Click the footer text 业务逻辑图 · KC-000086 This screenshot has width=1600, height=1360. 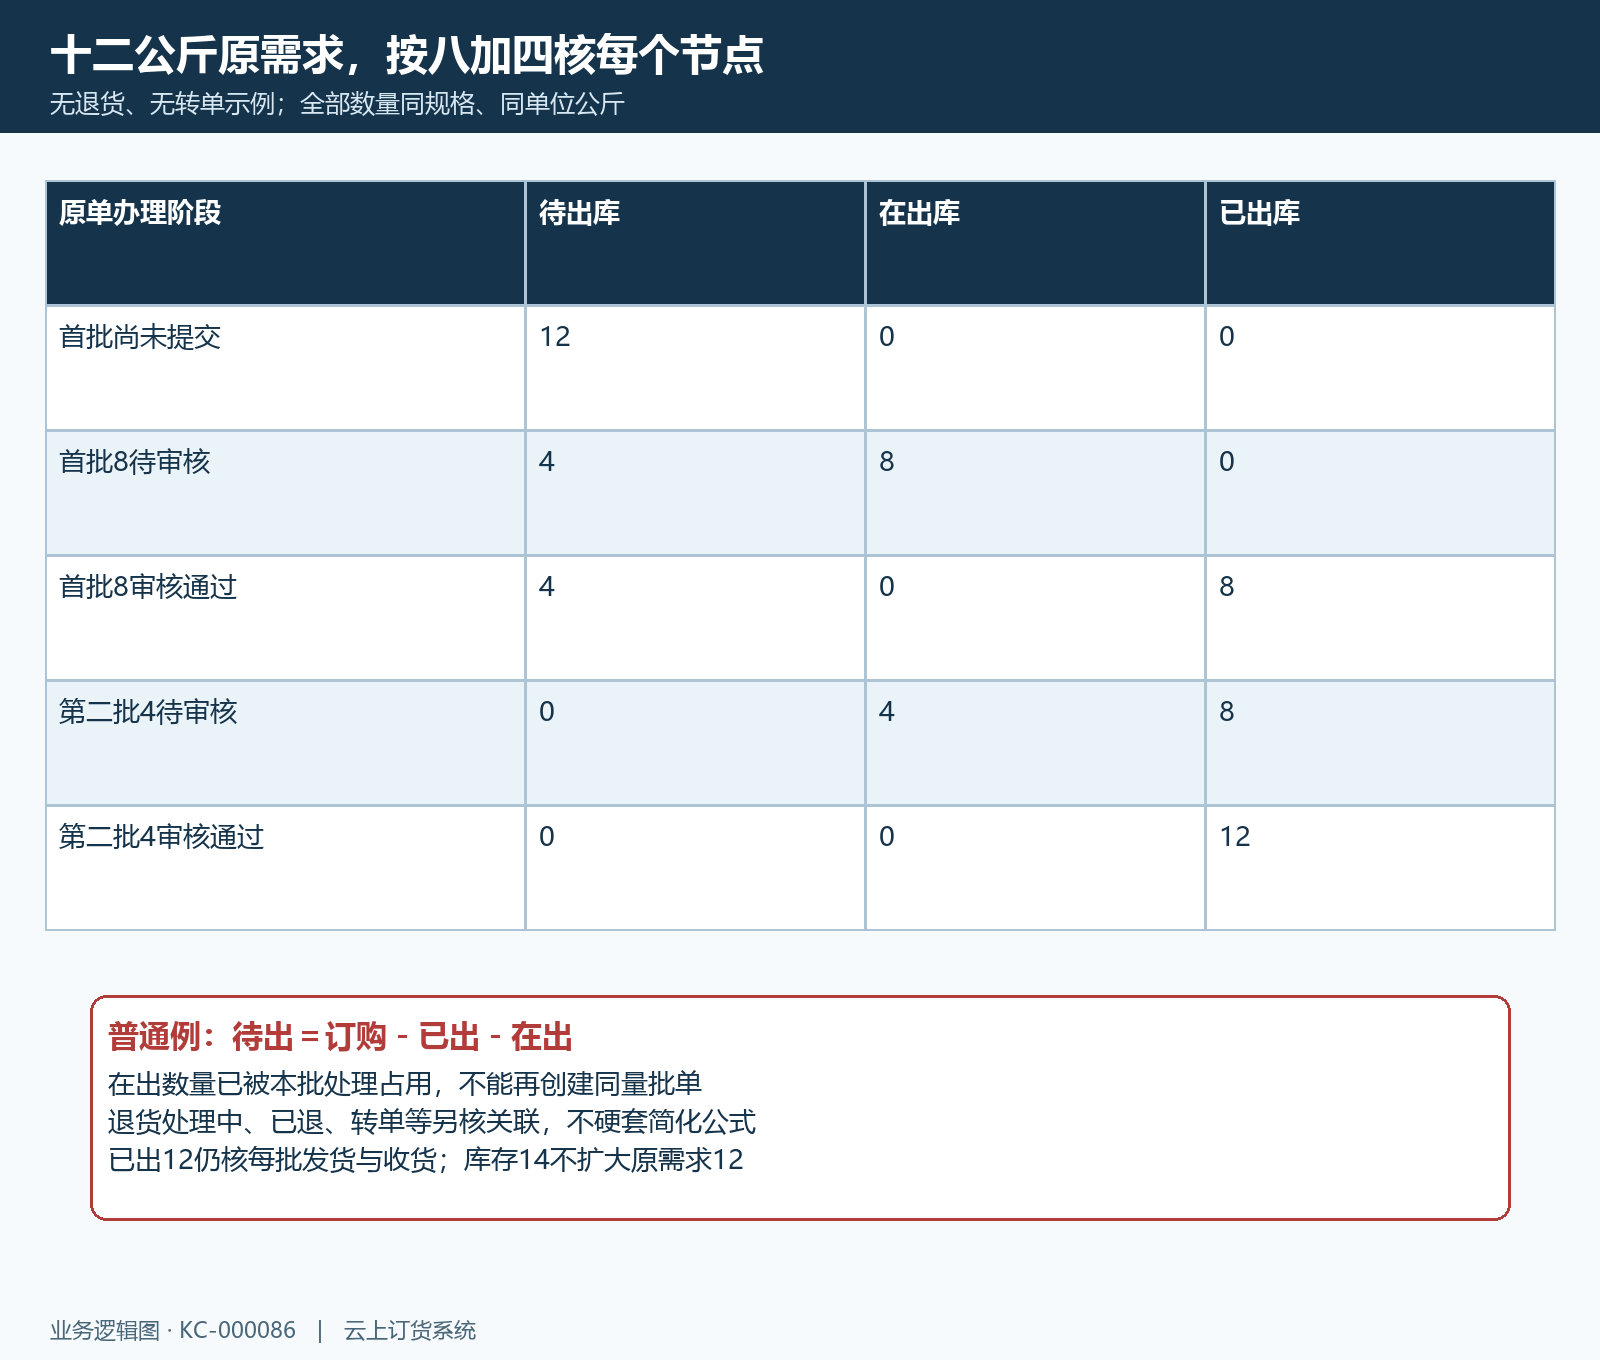173,1331
